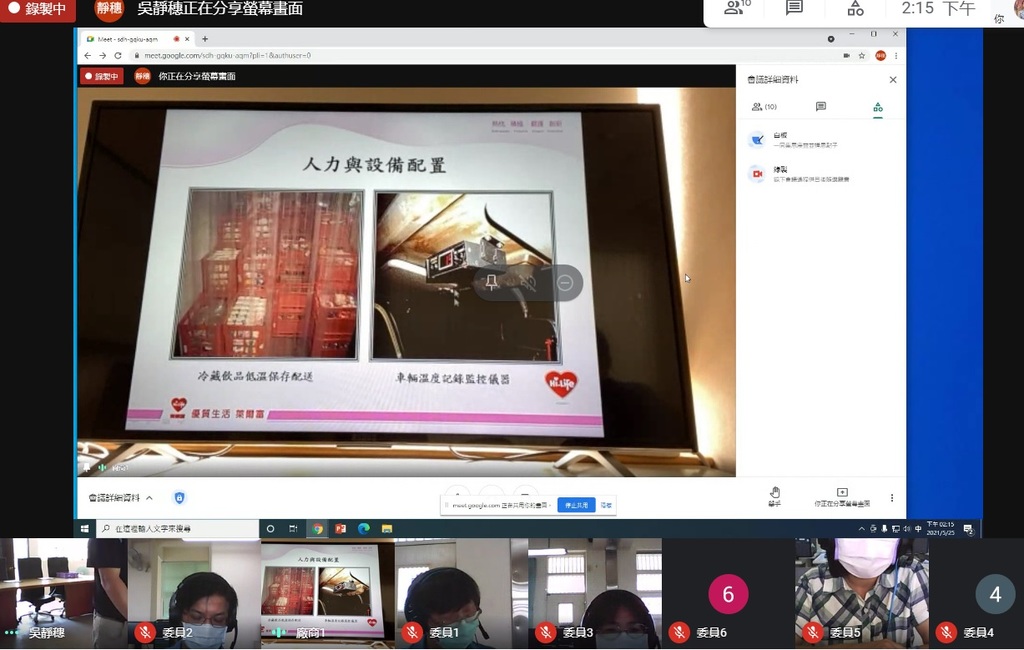Click the 靜穗 presenter avatar in top bar

pos(109,9)
